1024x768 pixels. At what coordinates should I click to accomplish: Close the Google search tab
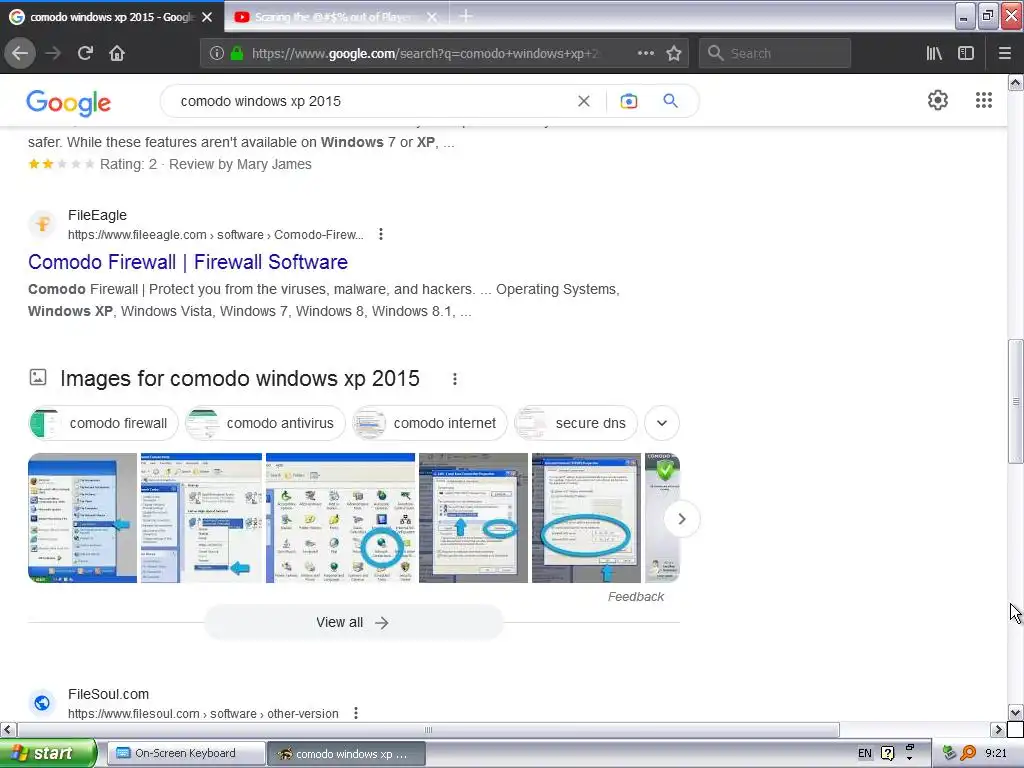click(207, 17)
